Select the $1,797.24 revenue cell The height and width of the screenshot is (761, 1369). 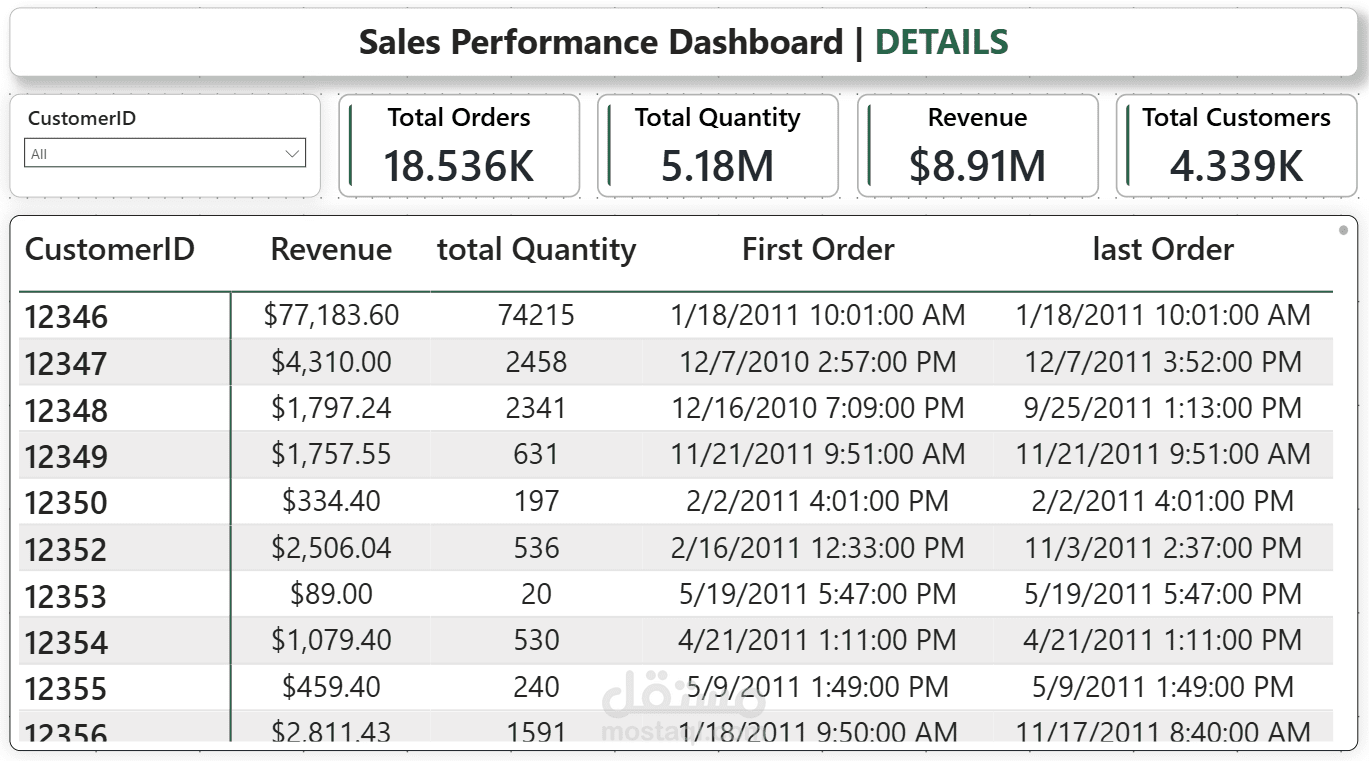331,408
